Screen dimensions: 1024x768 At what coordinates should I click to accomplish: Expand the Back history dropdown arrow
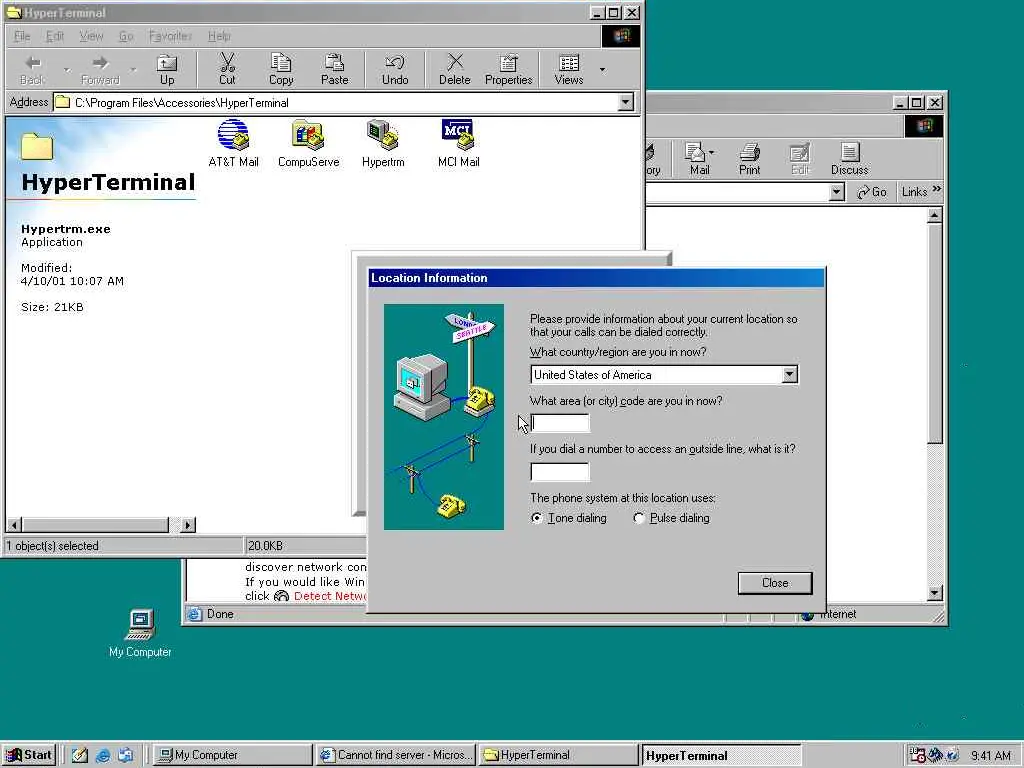coord(67,69)
